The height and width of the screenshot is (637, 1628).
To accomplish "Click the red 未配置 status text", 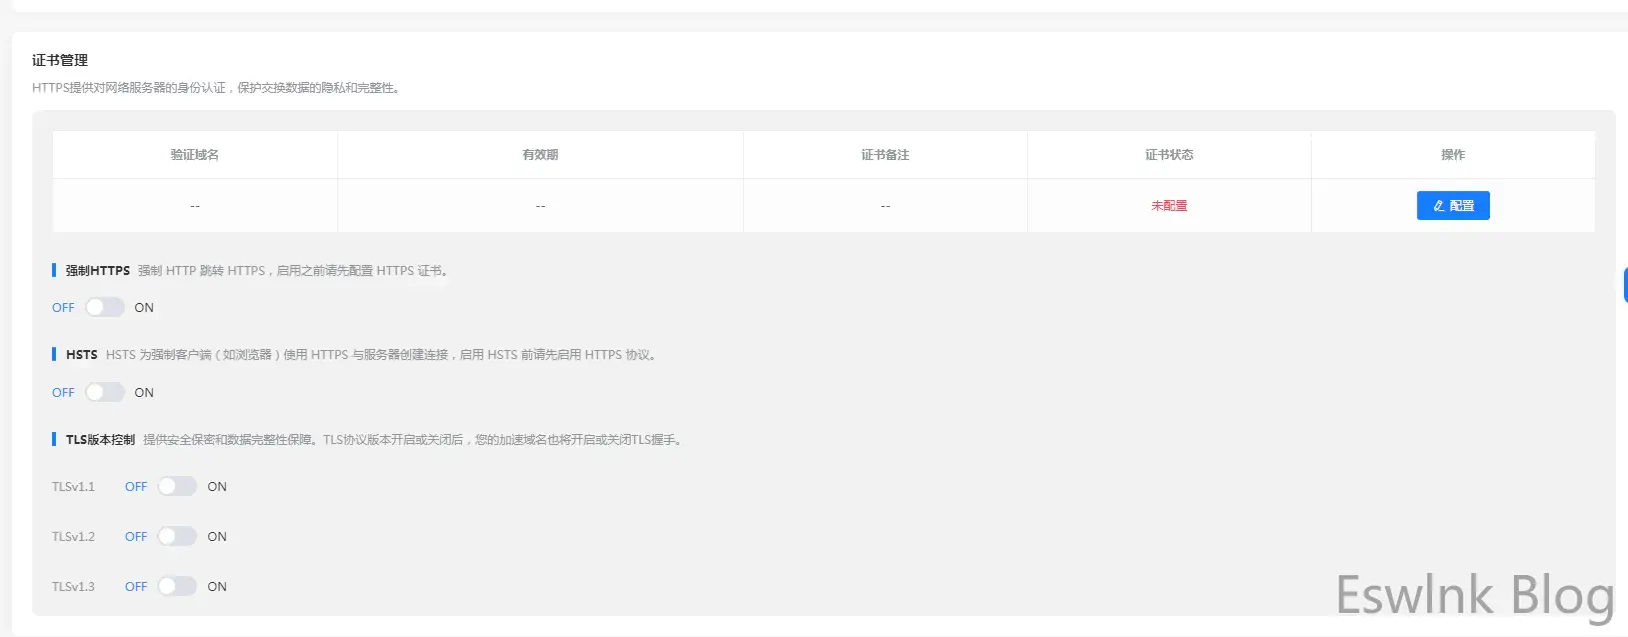I will 1169,206.
